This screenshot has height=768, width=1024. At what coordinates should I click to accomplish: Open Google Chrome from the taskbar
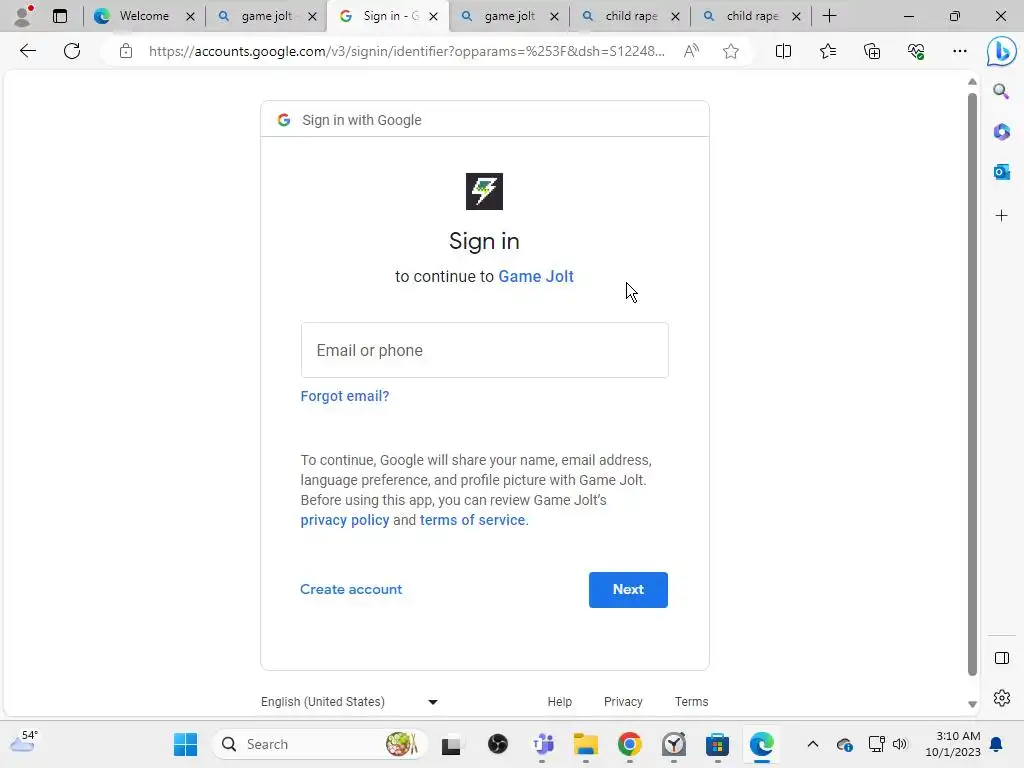pyautogui.click(x=630, y=744)
